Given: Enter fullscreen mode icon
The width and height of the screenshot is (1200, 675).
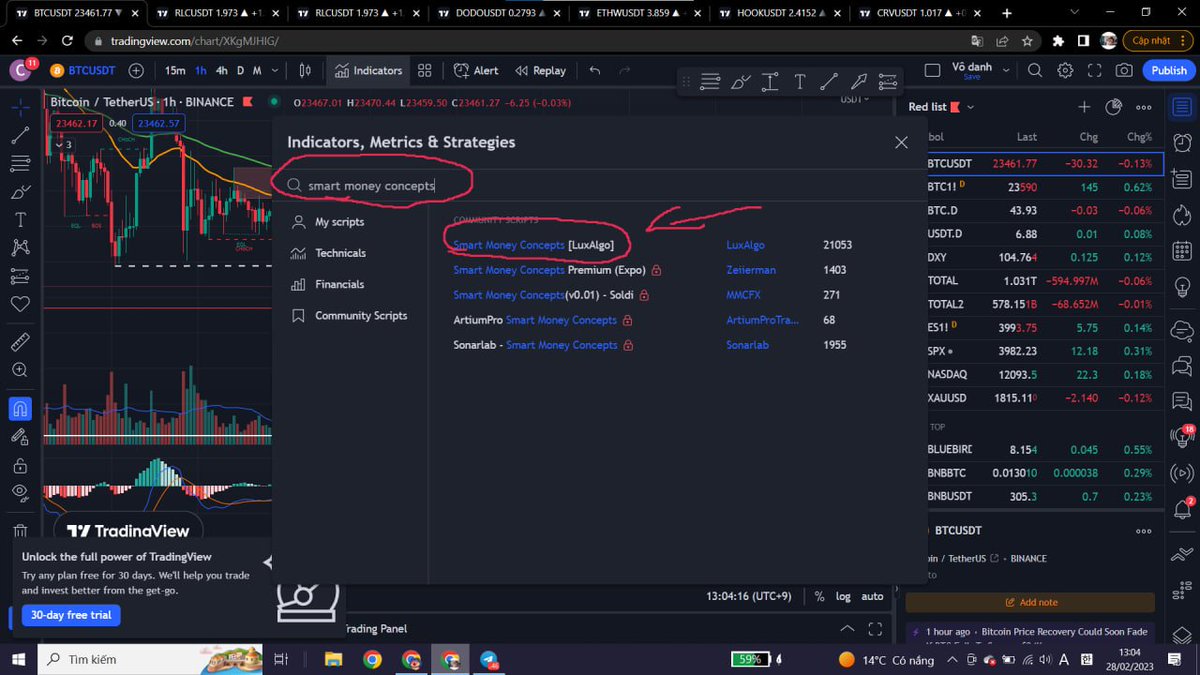Looking at the screenshot, I should pyautogui.click(x=1095, y=70).
